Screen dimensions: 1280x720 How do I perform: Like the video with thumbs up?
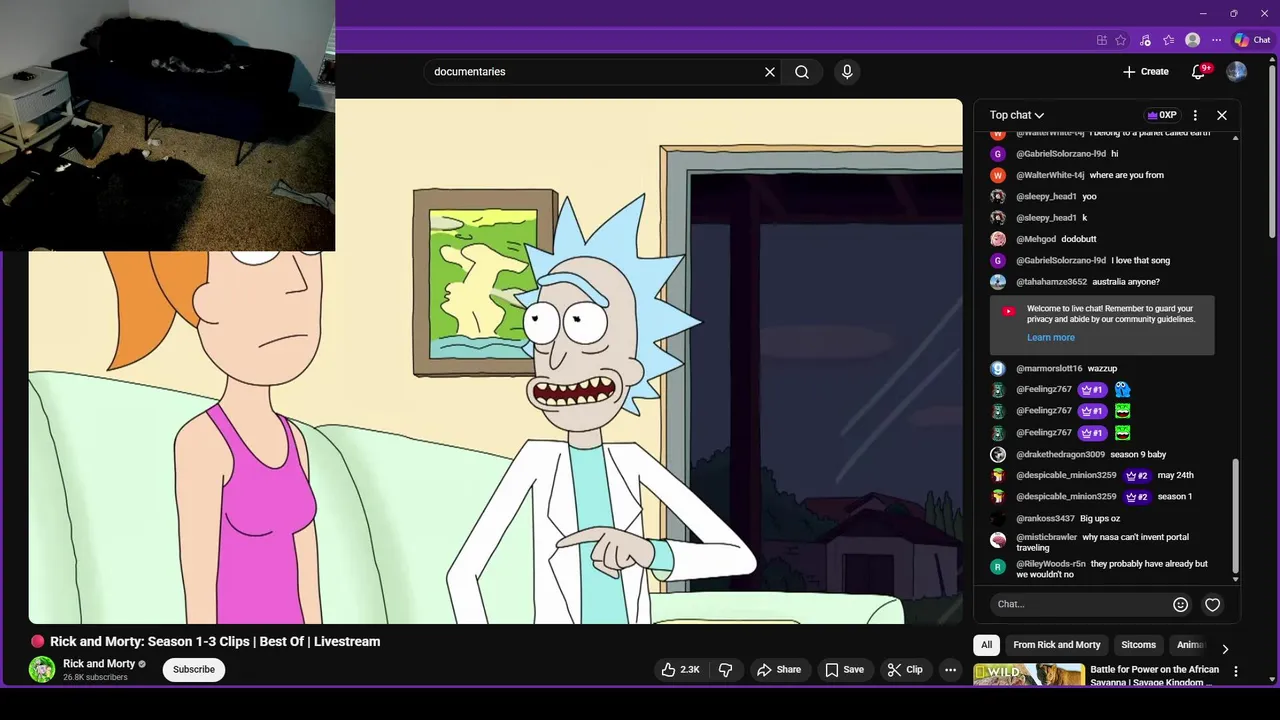[x=679, y=670]
